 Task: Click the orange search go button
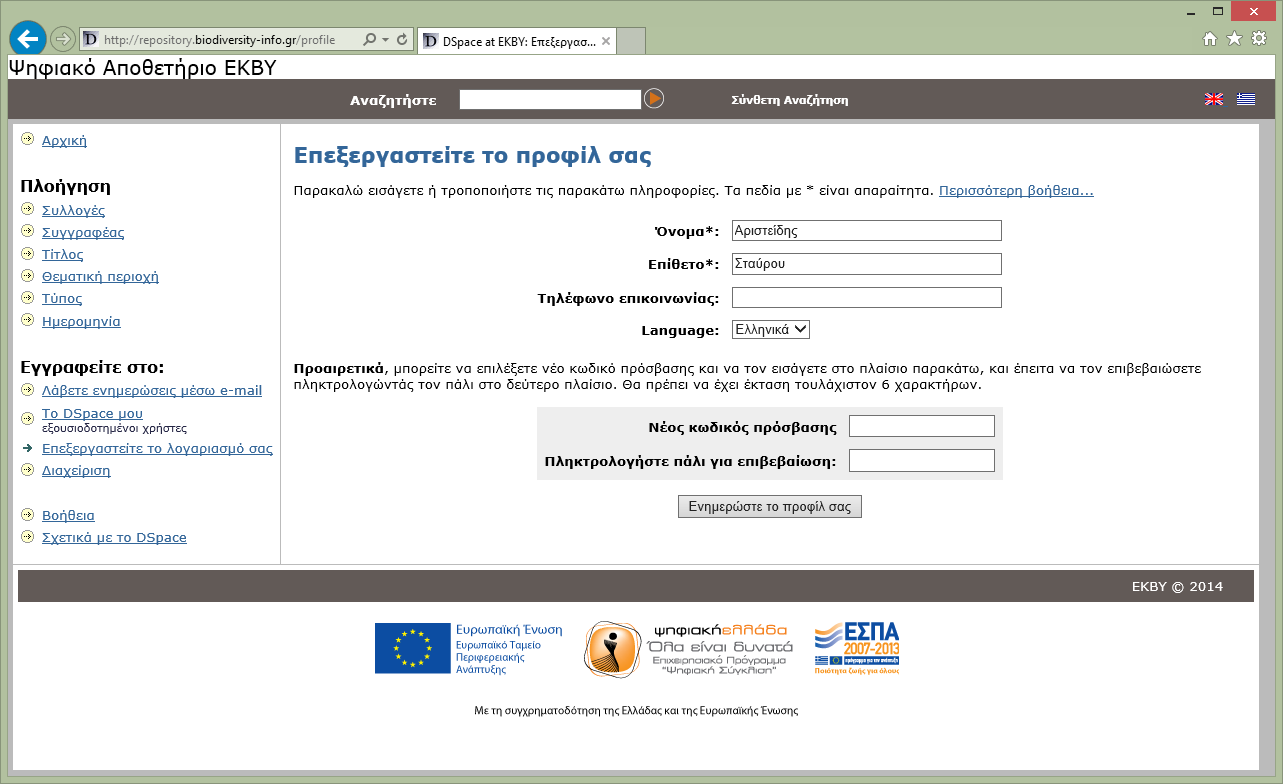(x=654, y=98)
